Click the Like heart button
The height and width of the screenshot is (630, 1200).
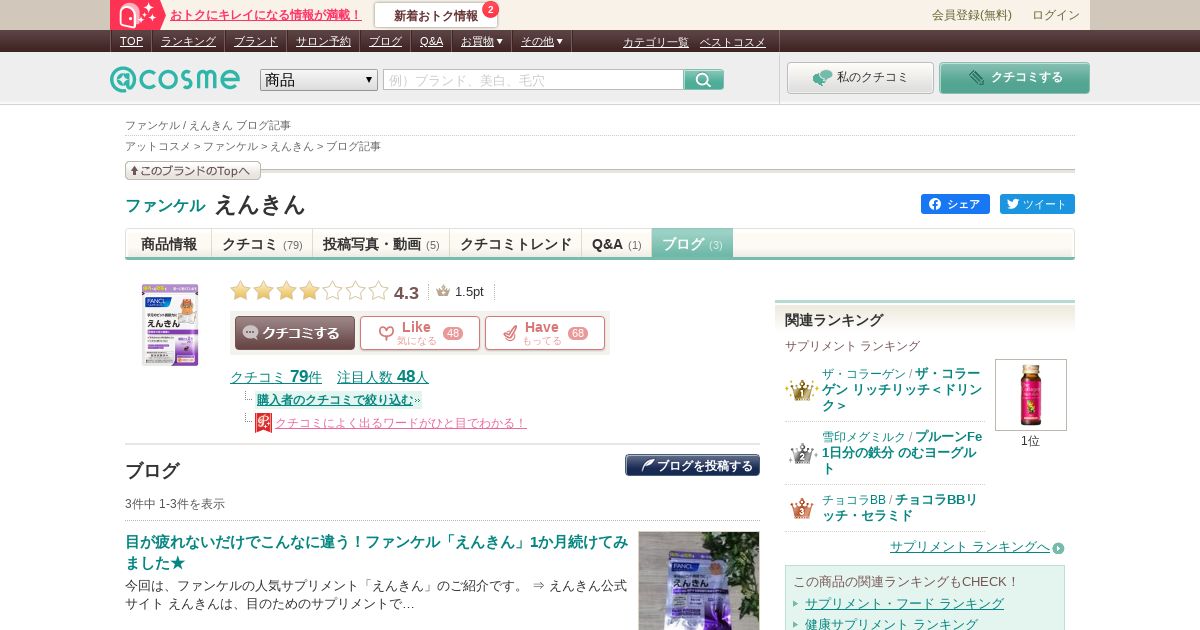click(x=420, y=333)
